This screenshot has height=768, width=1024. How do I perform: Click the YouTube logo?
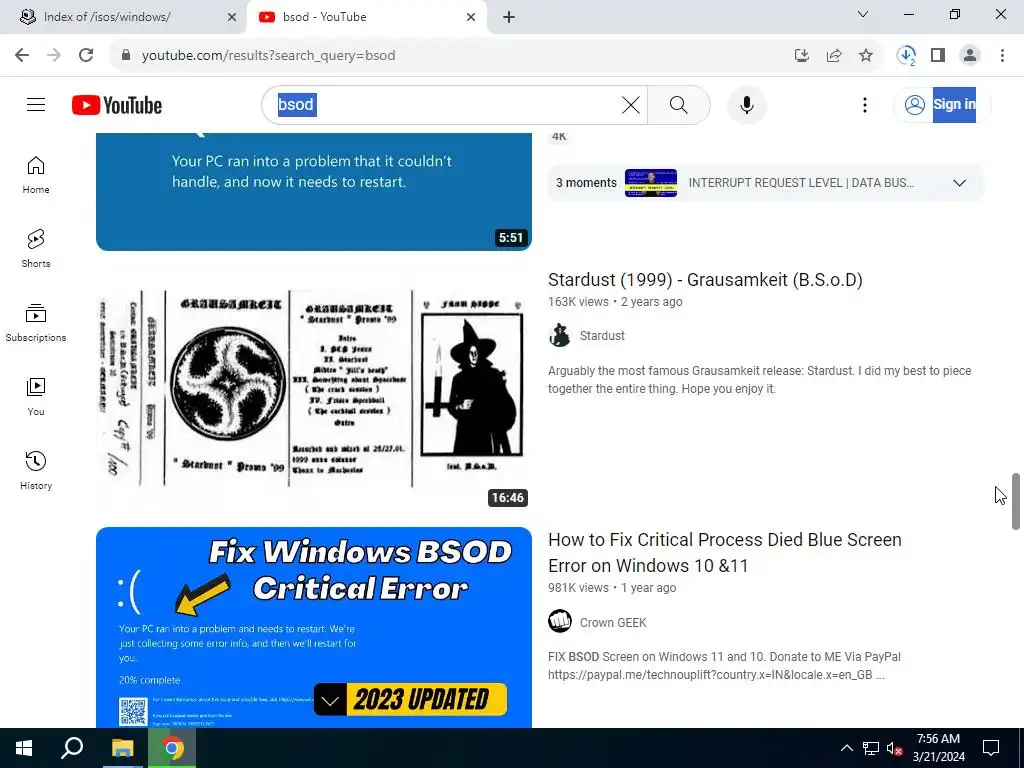tap(117, 105)
